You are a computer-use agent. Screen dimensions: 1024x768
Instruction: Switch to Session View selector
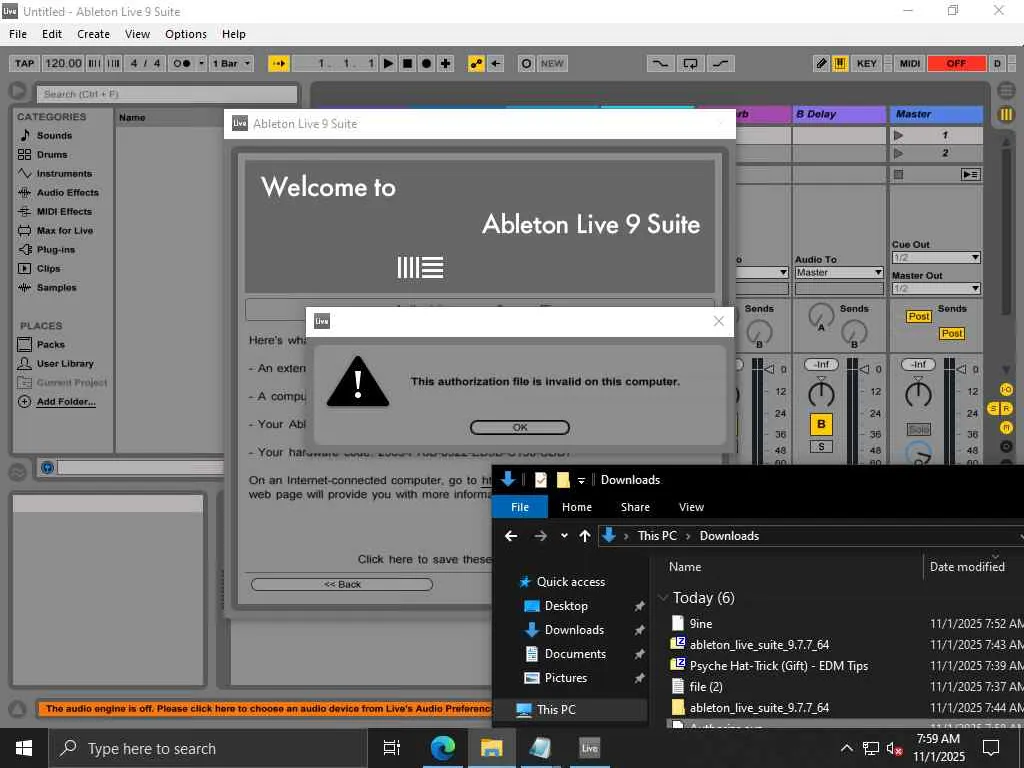point(1006,114)
